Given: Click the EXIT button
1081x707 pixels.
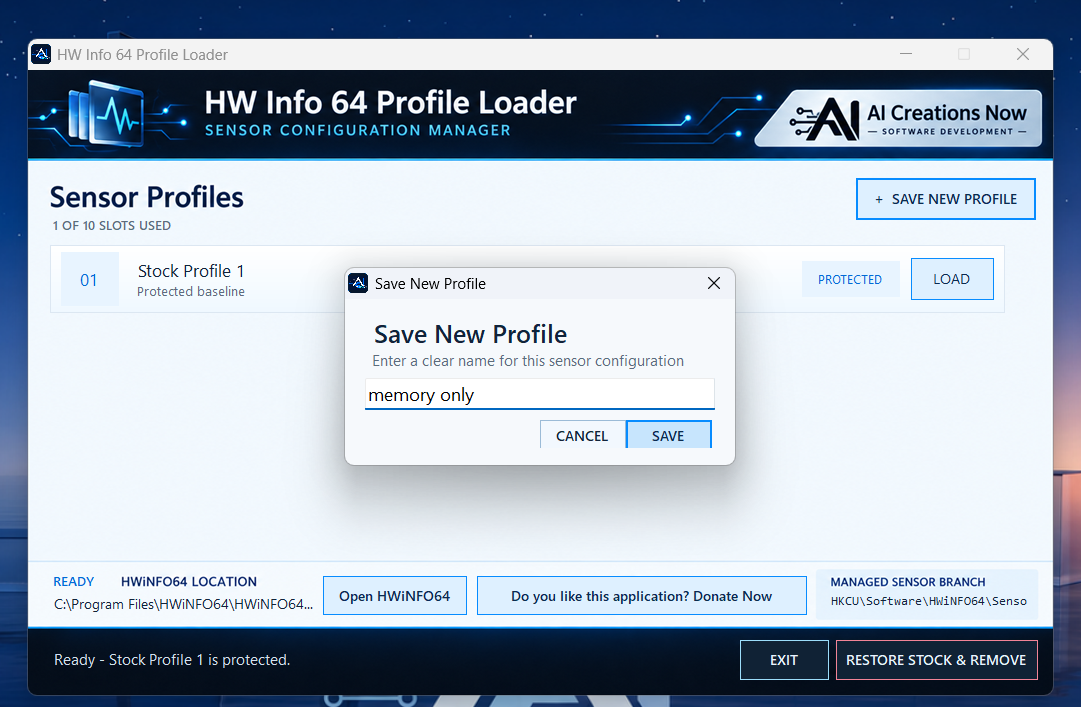Looking at the screenshot, I should (784, 660).
